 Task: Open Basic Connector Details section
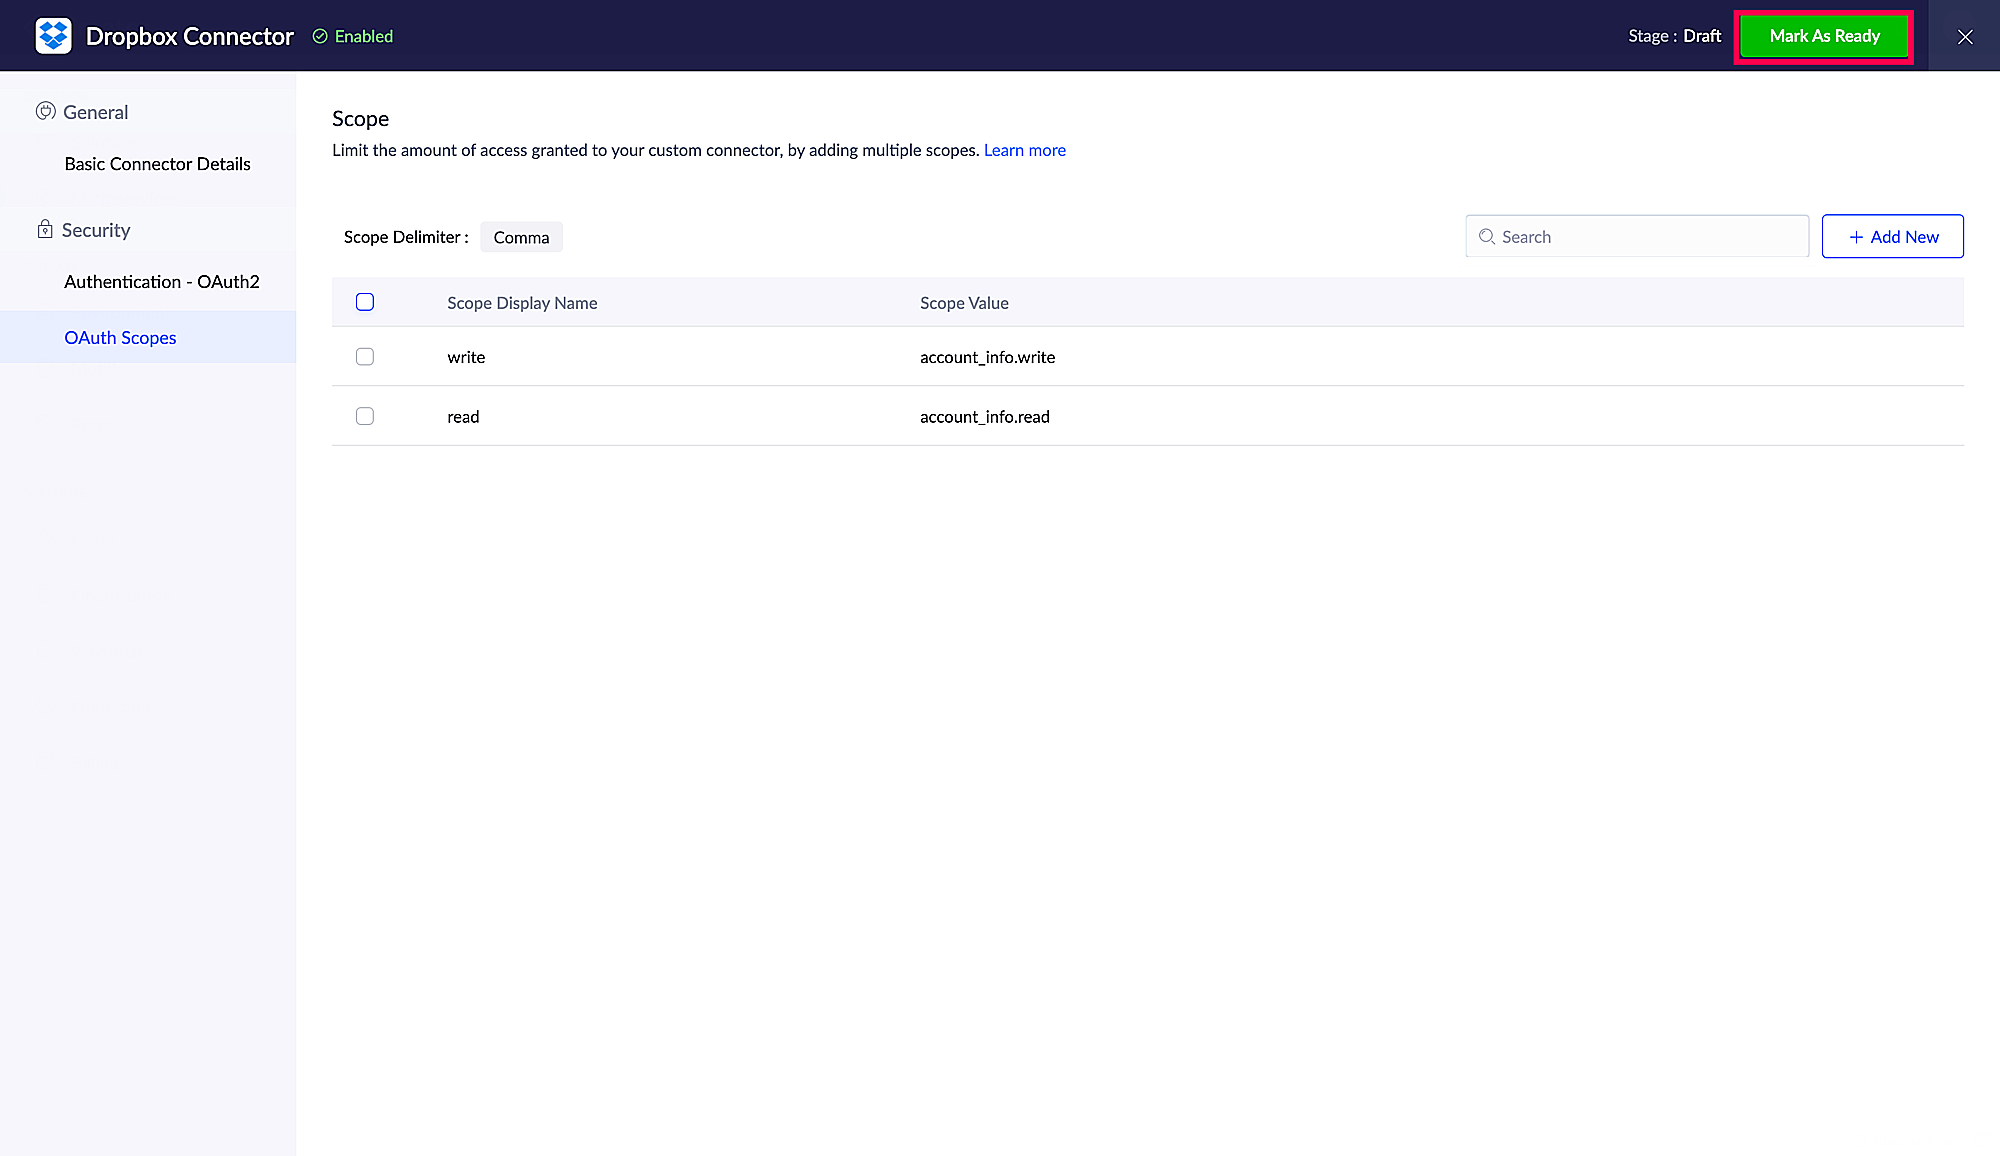tap(157, 164)
